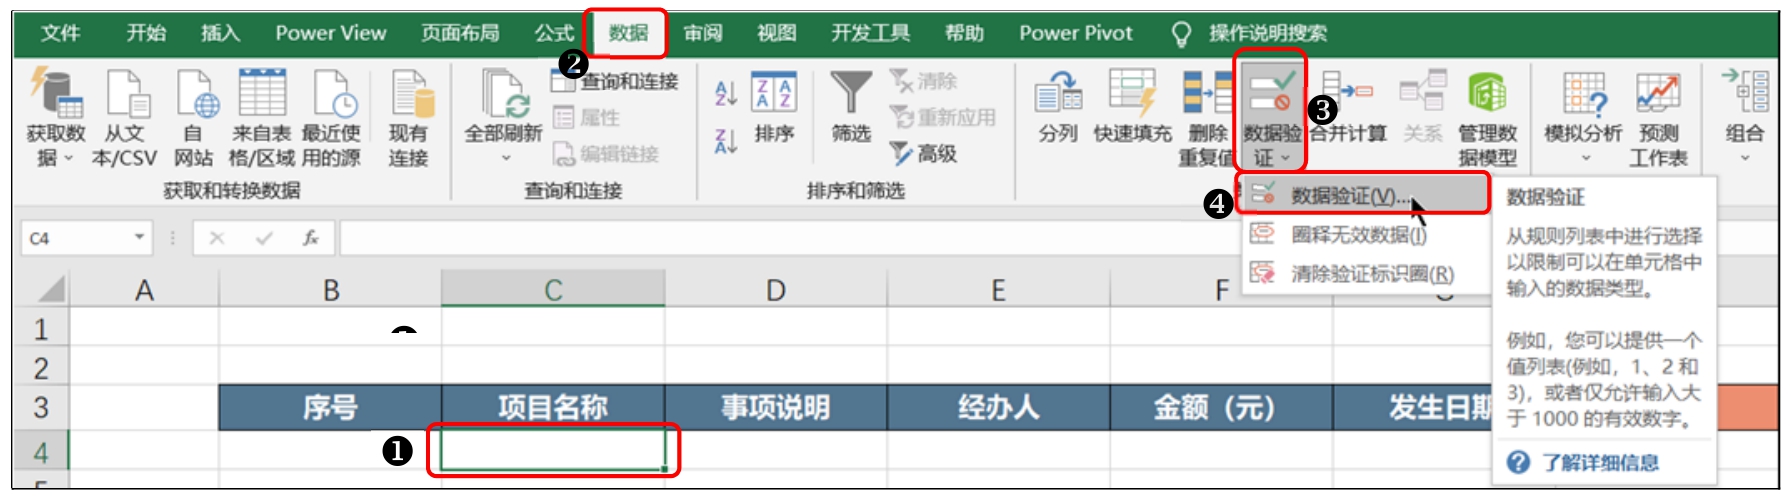The width and height of the screenshot is (1791, 503).
Task: Select the 项目名称 header cell
Action: (553, 407)
